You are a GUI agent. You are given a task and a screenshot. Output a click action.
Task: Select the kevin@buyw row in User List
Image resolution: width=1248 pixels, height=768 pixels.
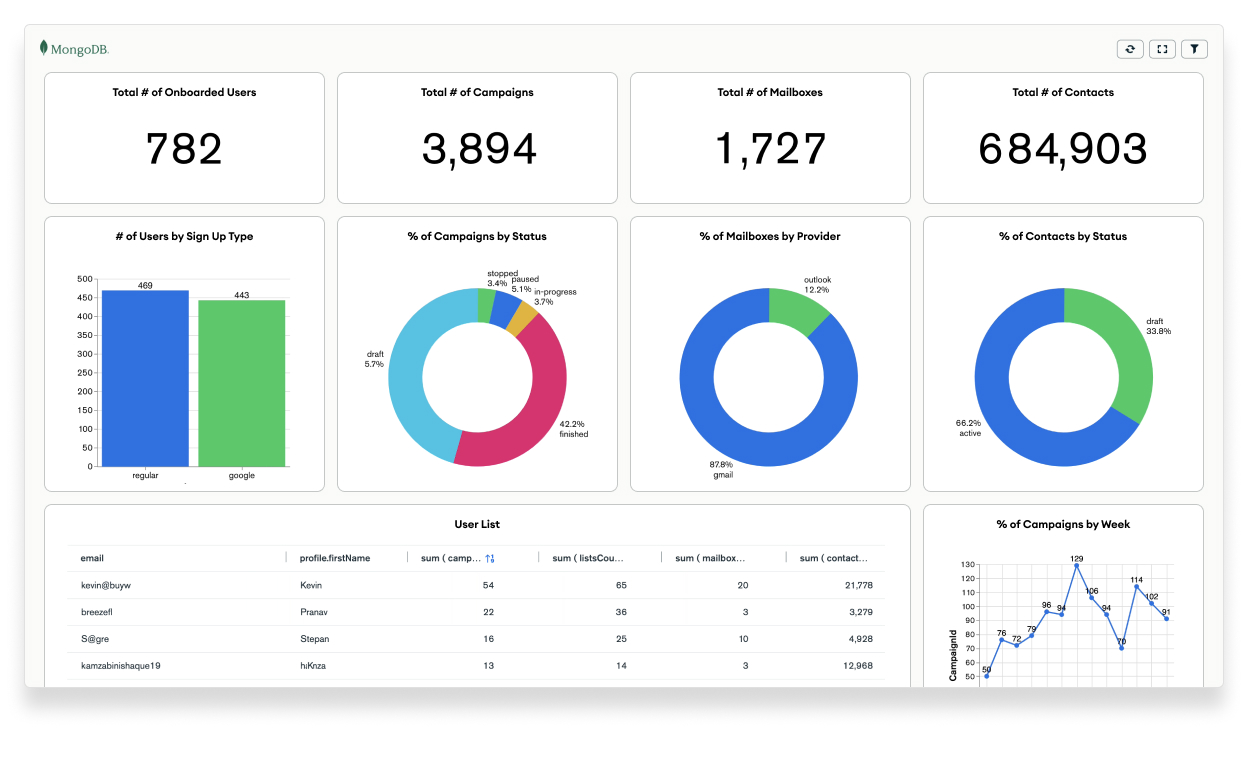click(x=476, y=585)
